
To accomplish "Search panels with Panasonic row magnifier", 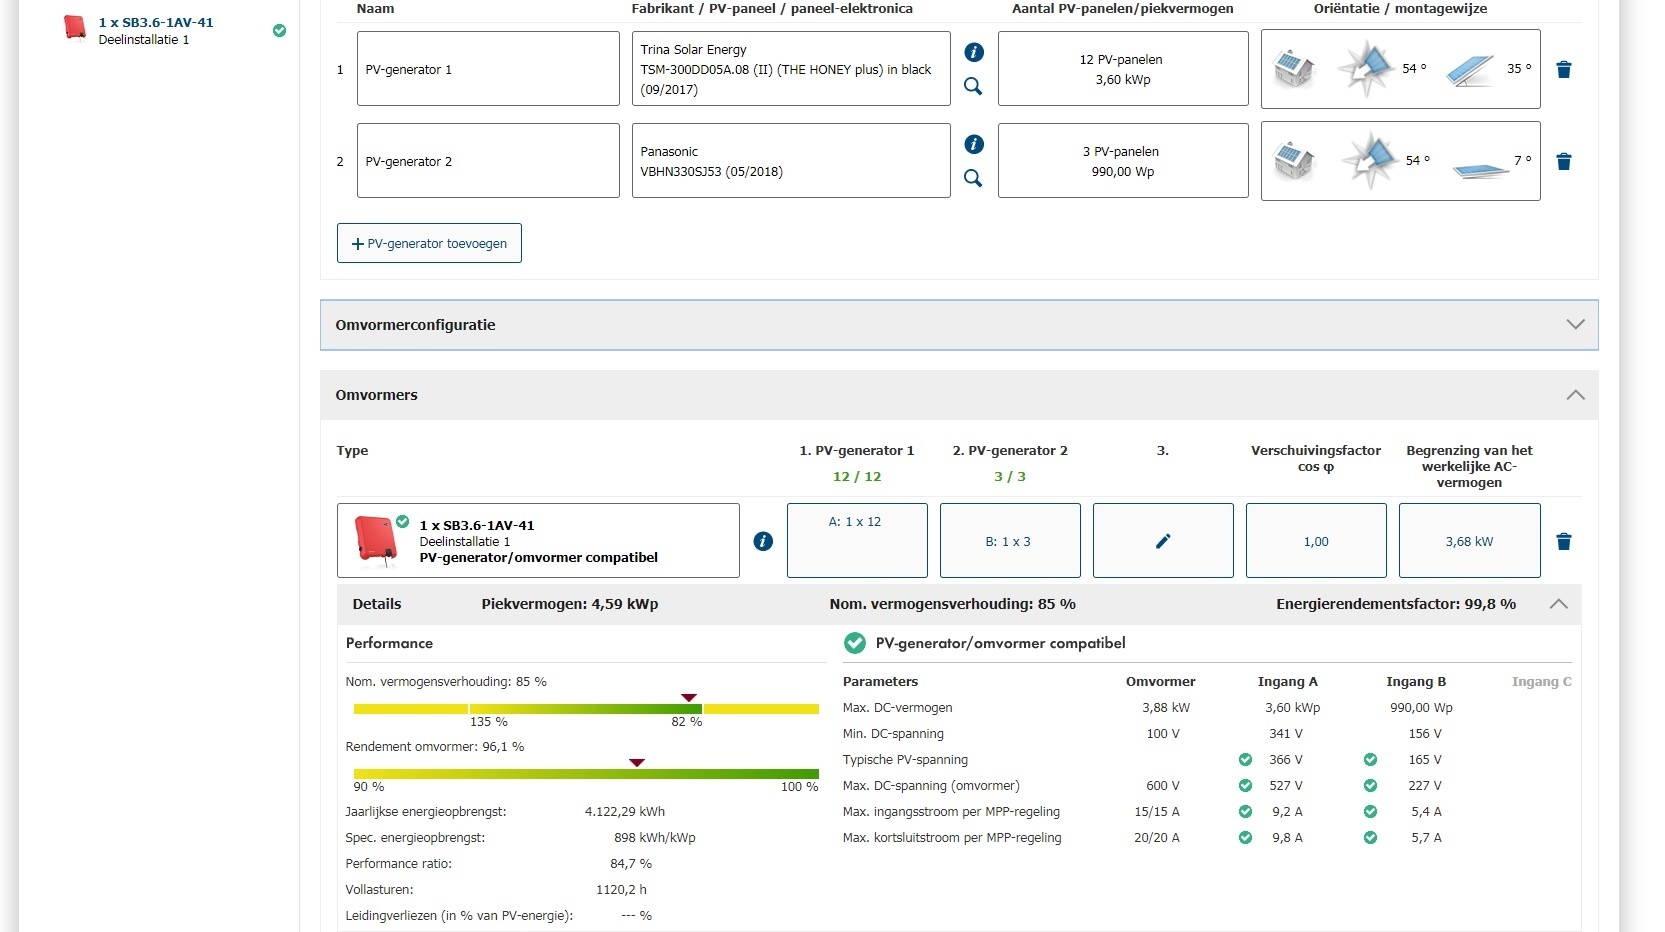I will point(973,179).
